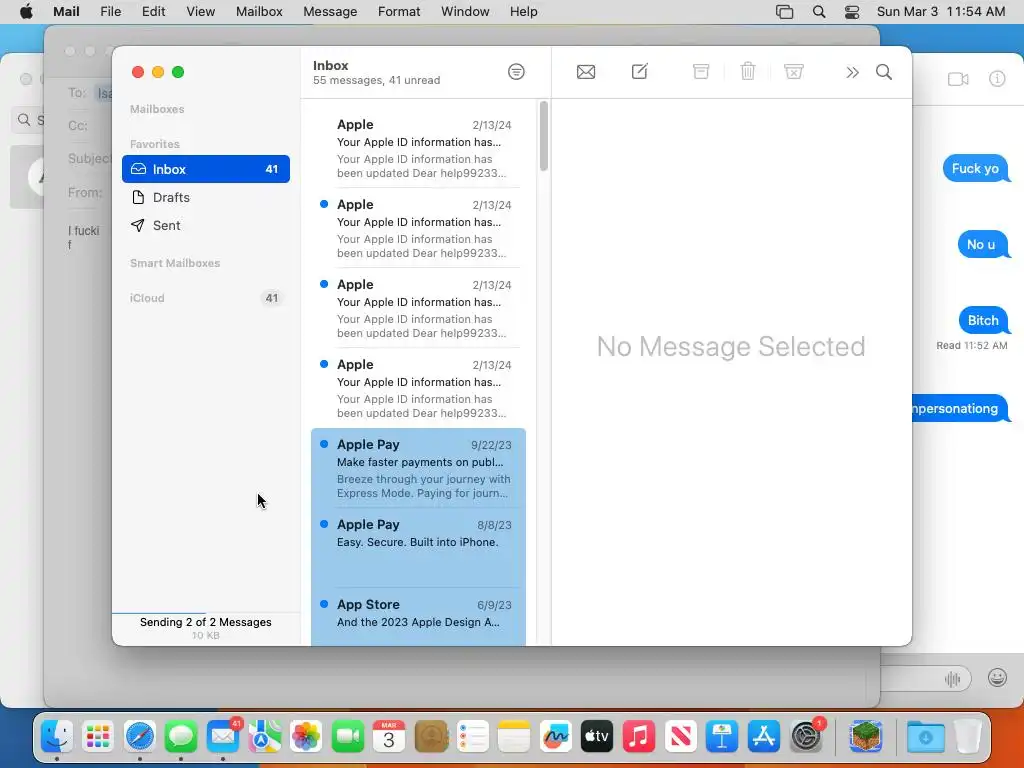
Task: Open Launchpad from the Dock
Action: point(98,737)
